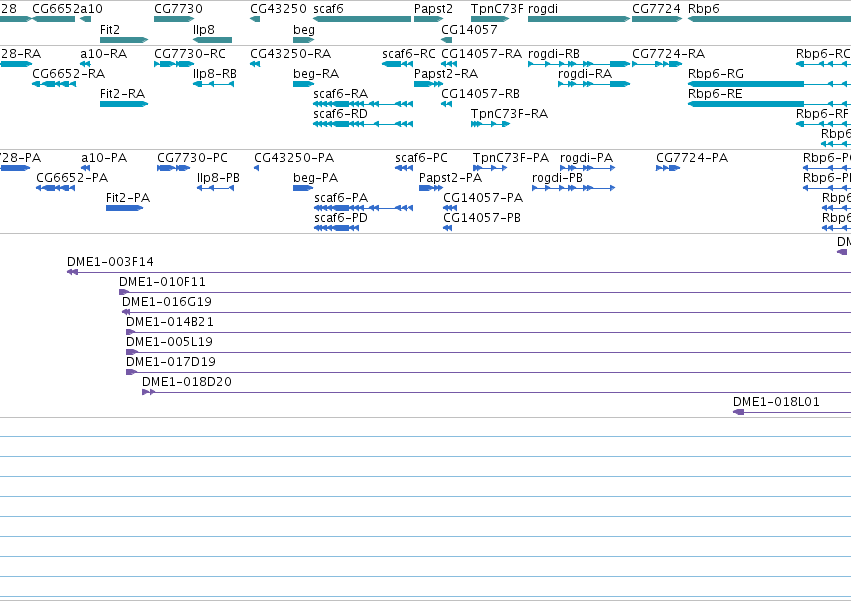This screenshot has height=601, width=851.
Task: Click protein Fit2-PA feature
Action: coord(124,208)
